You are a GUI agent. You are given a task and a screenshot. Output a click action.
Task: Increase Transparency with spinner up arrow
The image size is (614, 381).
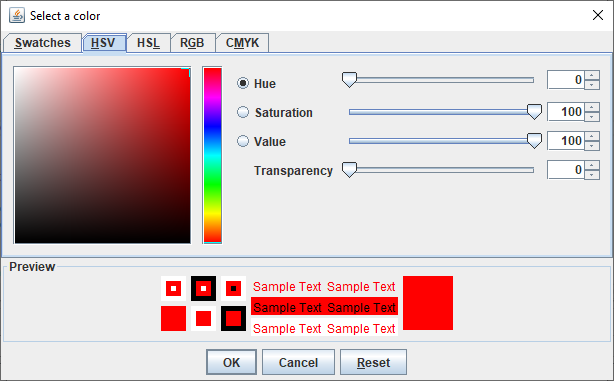click(x=592, y=165)
